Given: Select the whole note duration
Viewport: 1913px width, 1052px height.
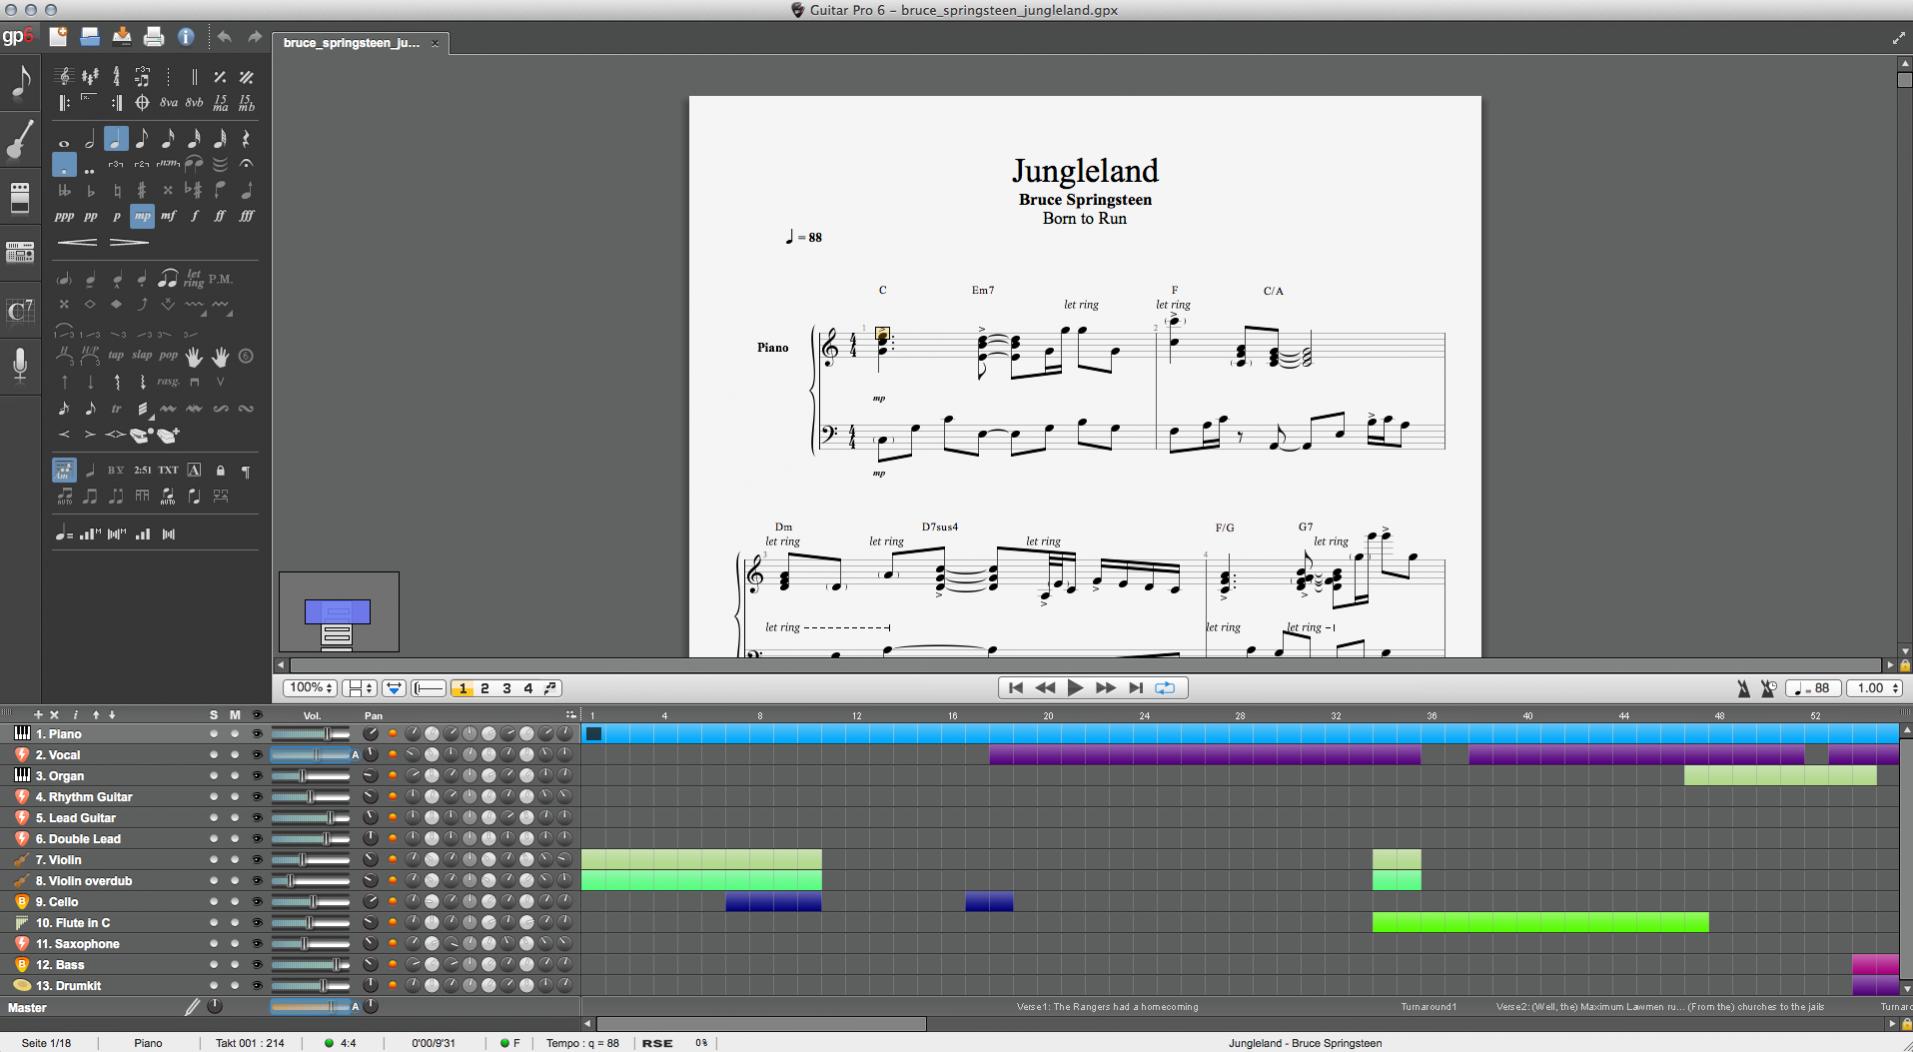Looking at the screenshot, I should pyautogui.click(x=64, y=140).
